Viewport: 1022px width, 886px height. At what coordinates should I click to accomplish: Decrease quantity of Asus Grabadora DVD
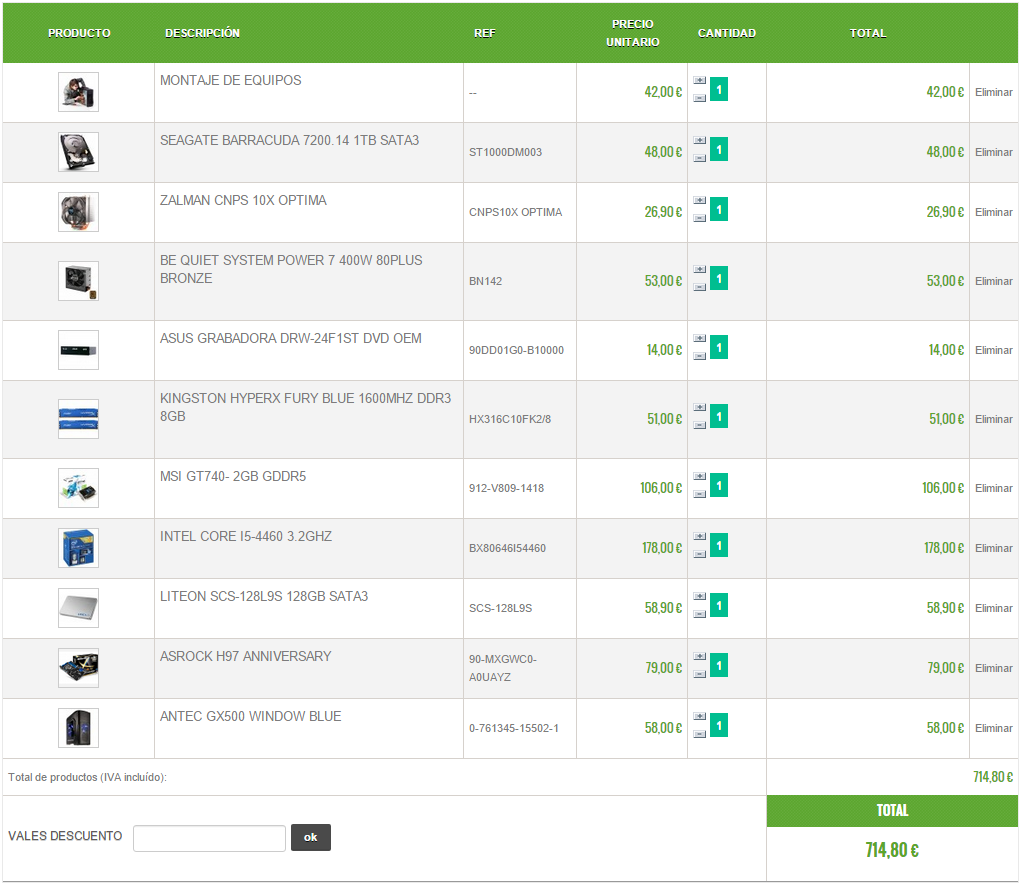click(699, 357)
